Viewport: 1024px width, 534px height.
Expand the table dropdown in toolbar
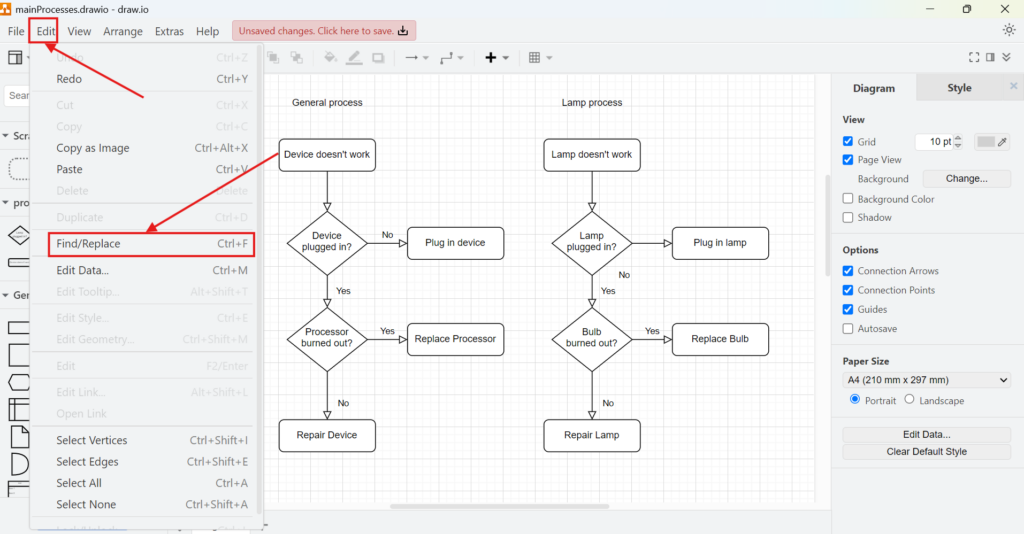[x=540, y=58]
